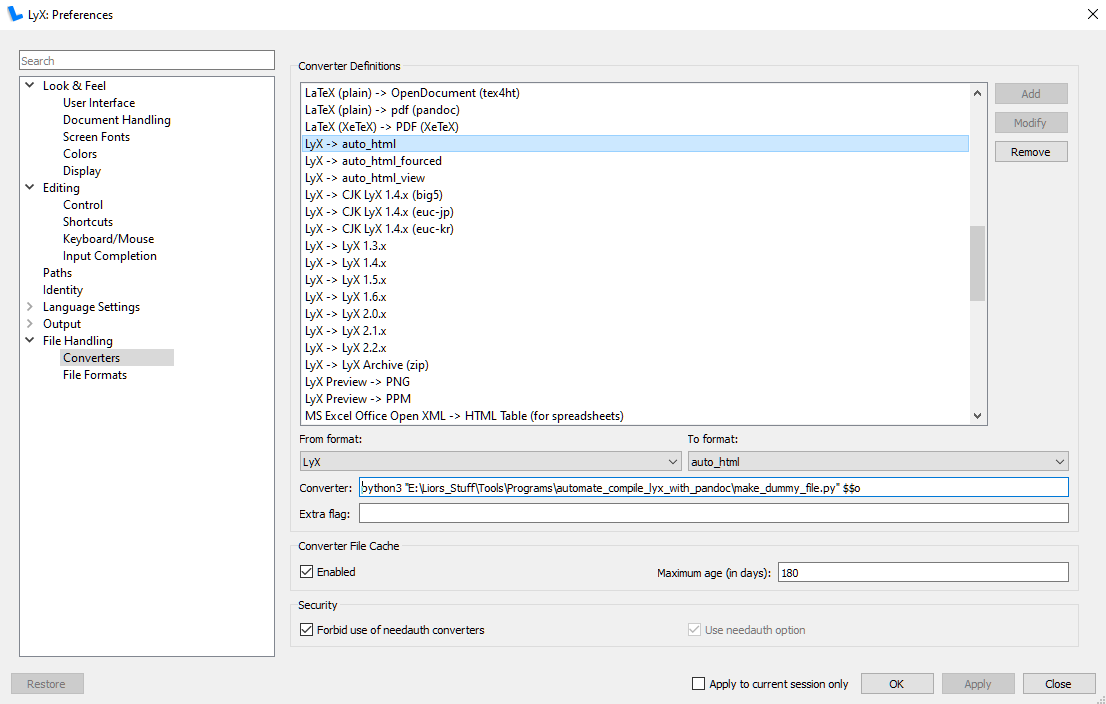This screenshot has height=704, width=1106.
Task: Click OK to confirm preferences
Action: click(x=897, y=684)
